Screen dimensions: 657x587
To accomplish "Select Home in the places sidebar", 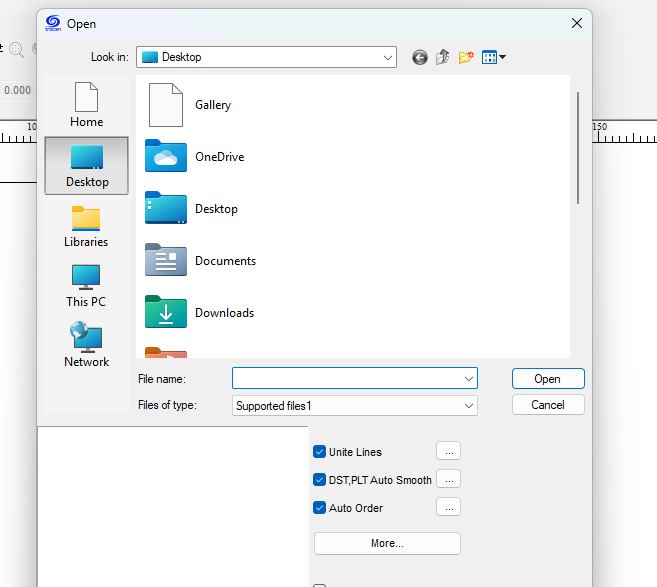I will coord(86,105).
